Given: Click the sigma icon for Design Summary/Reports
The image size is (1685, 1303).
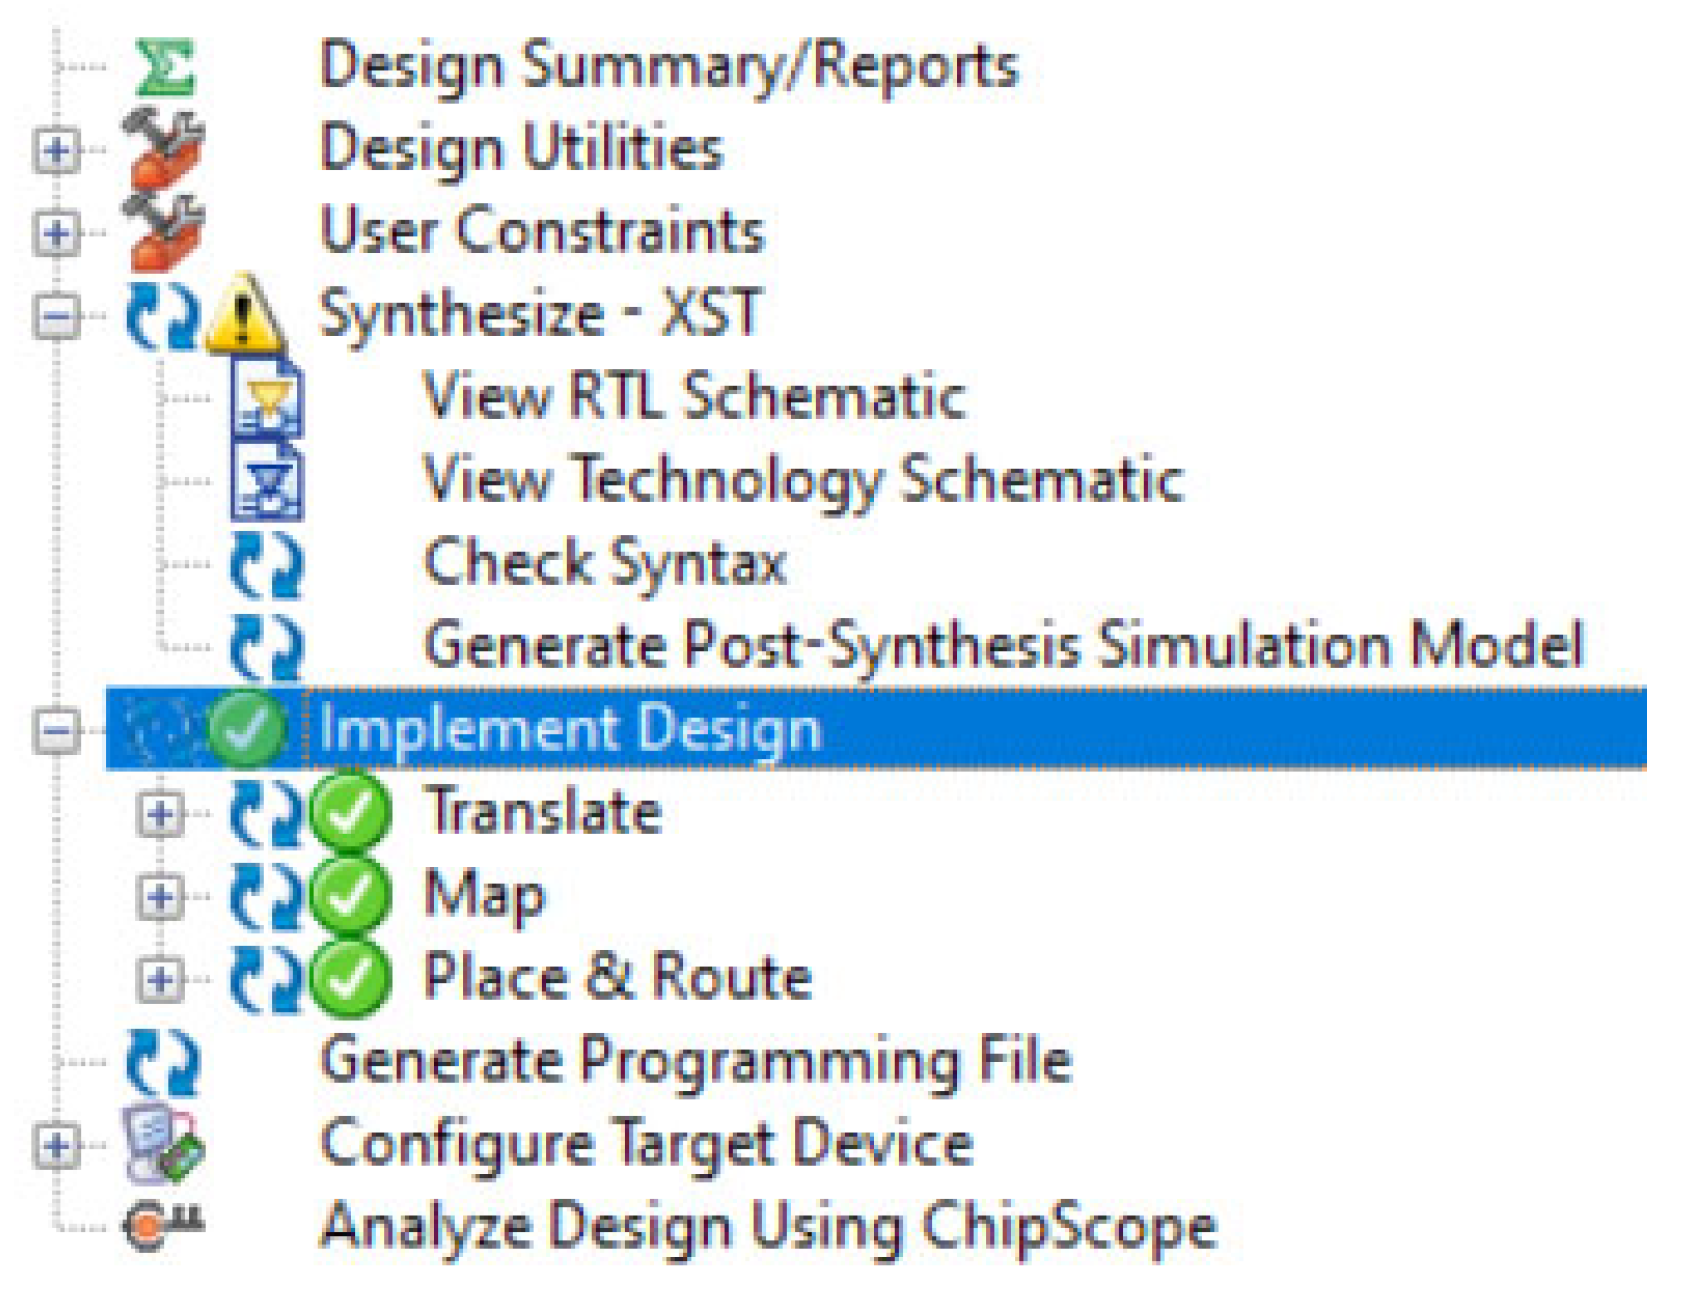Looking at the screenshot, I should tap(166, 67).
